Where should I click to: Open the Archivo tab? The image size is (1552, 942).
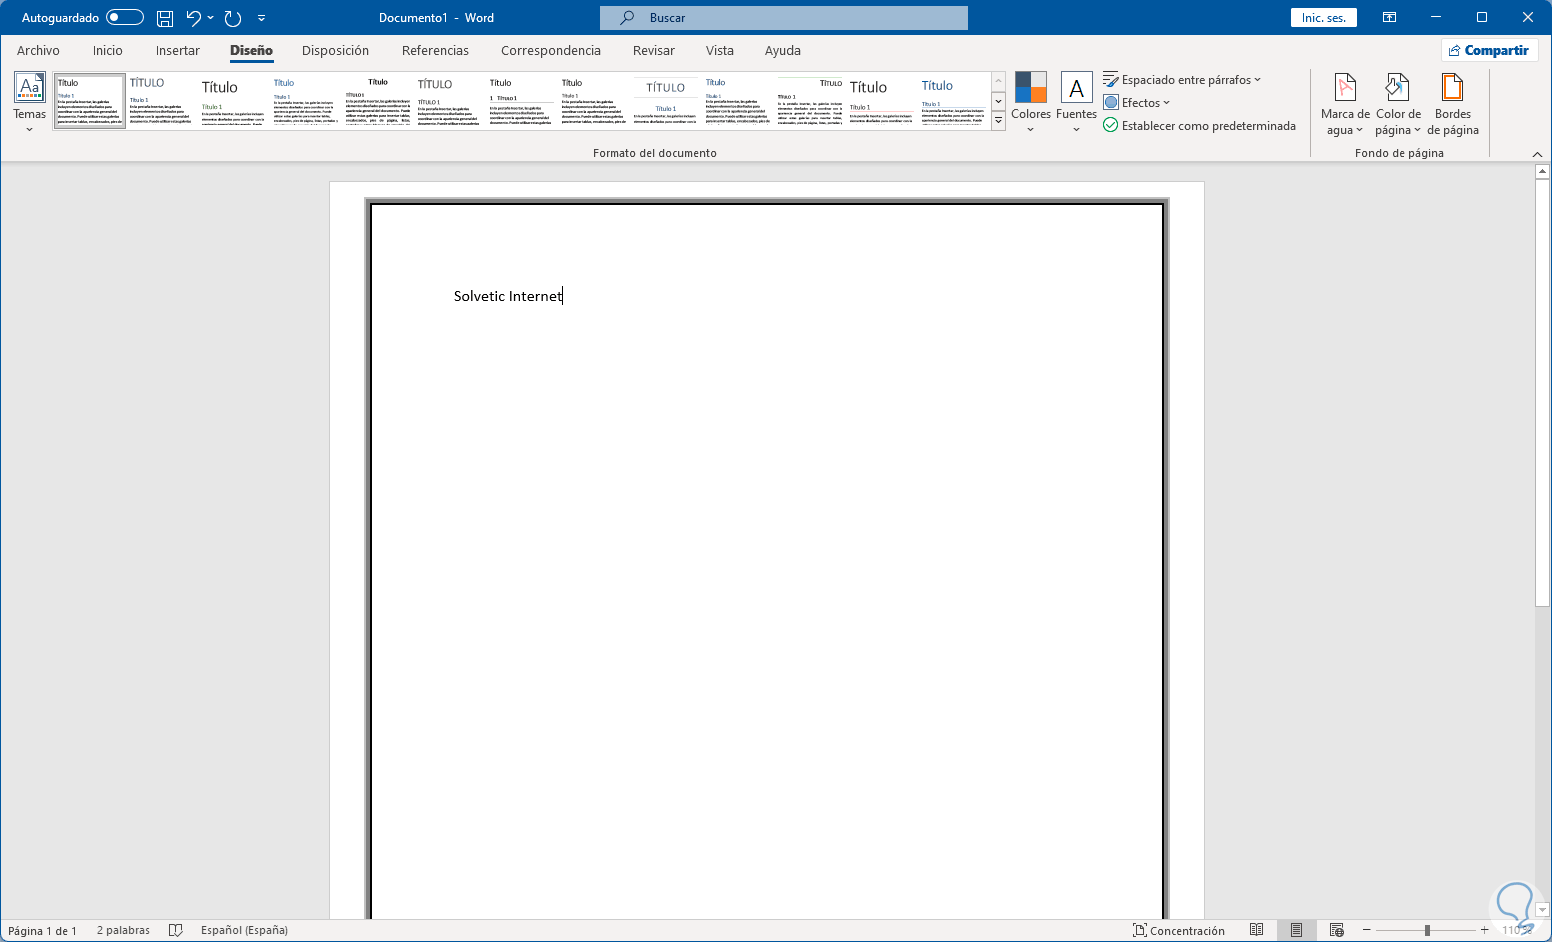38,51
